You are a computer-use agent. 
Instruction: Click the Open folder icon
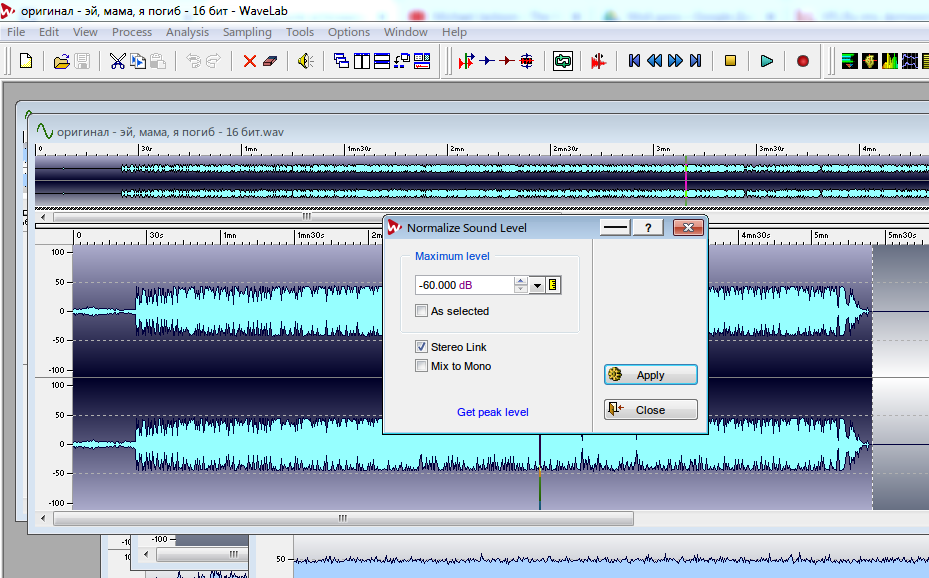(61, 61)
